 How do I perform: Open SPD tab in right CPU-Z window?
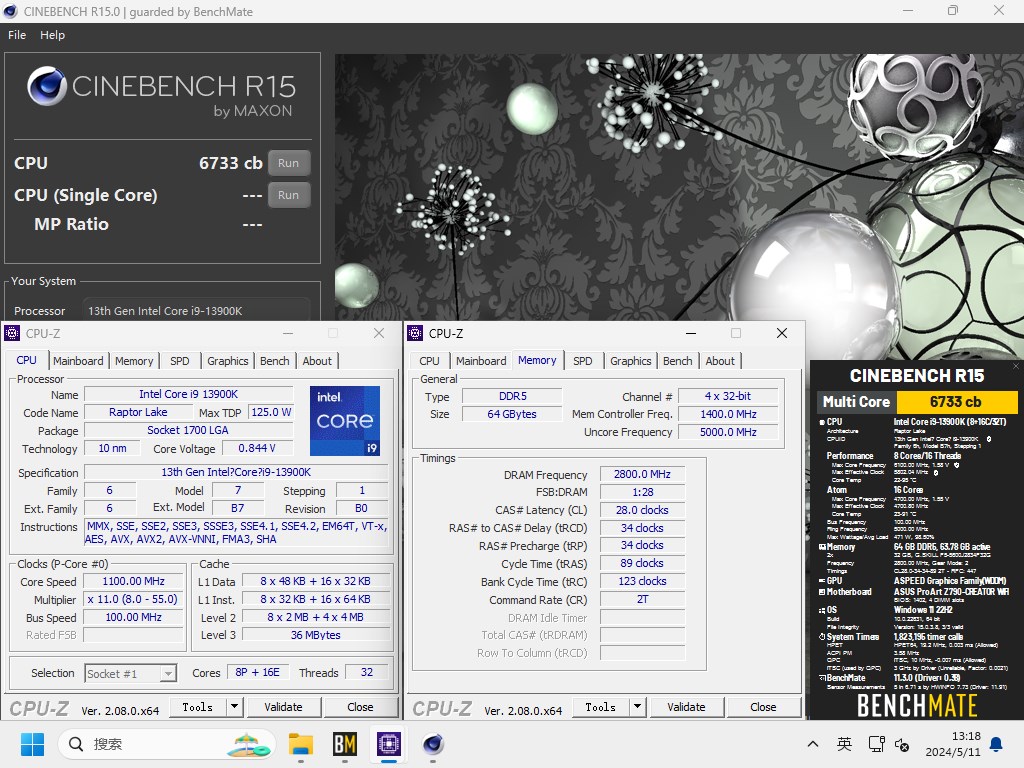coord(583,361)
